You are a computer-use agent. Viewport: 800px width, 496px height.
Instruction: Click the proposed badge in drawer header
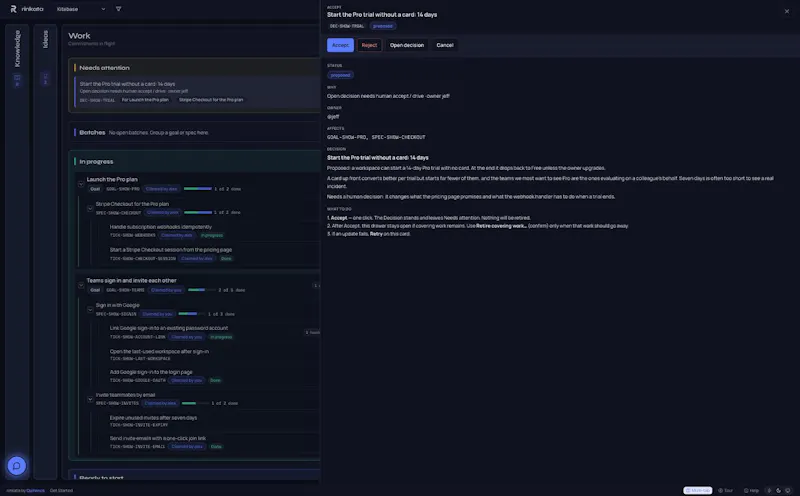pyautogui.click(x=383, y=26)
